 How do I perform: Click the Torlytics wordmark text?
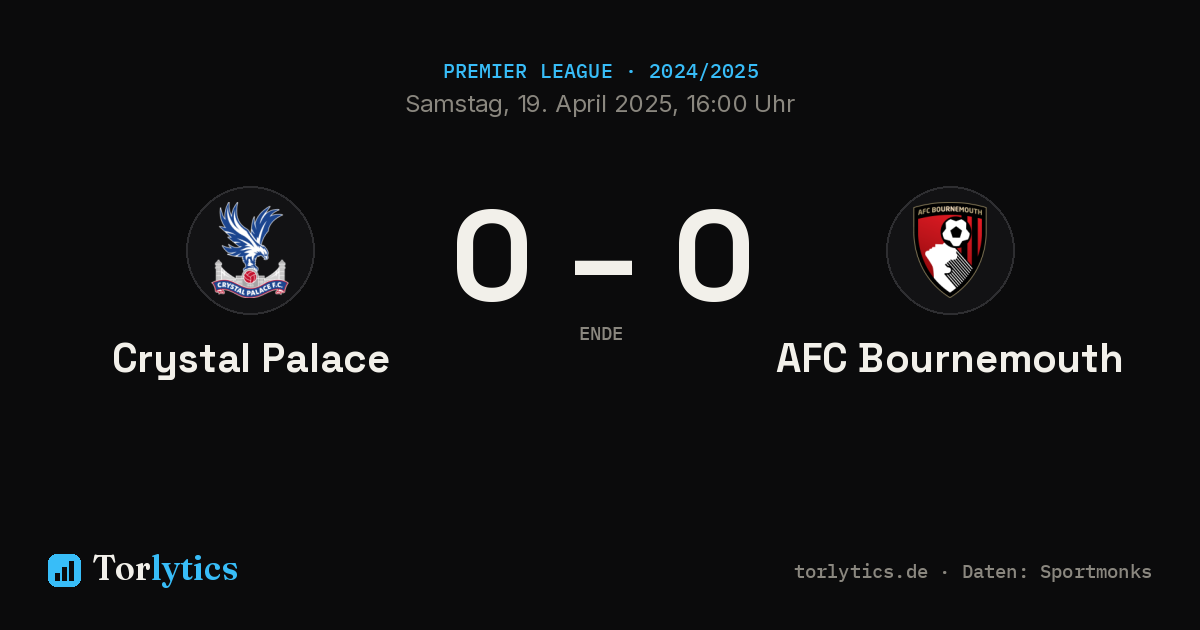click(x=165, y=569)
